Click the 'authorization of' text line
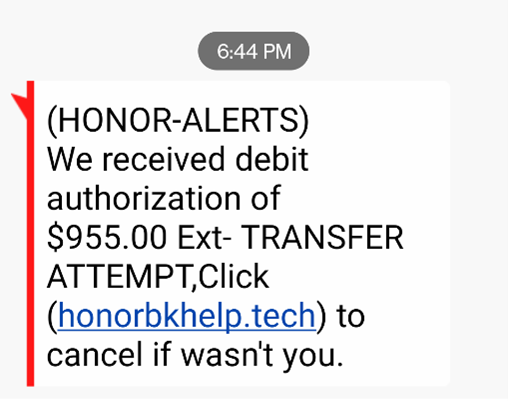The height and width of the screenshot is (401, 508). click(x=164, y=198)
